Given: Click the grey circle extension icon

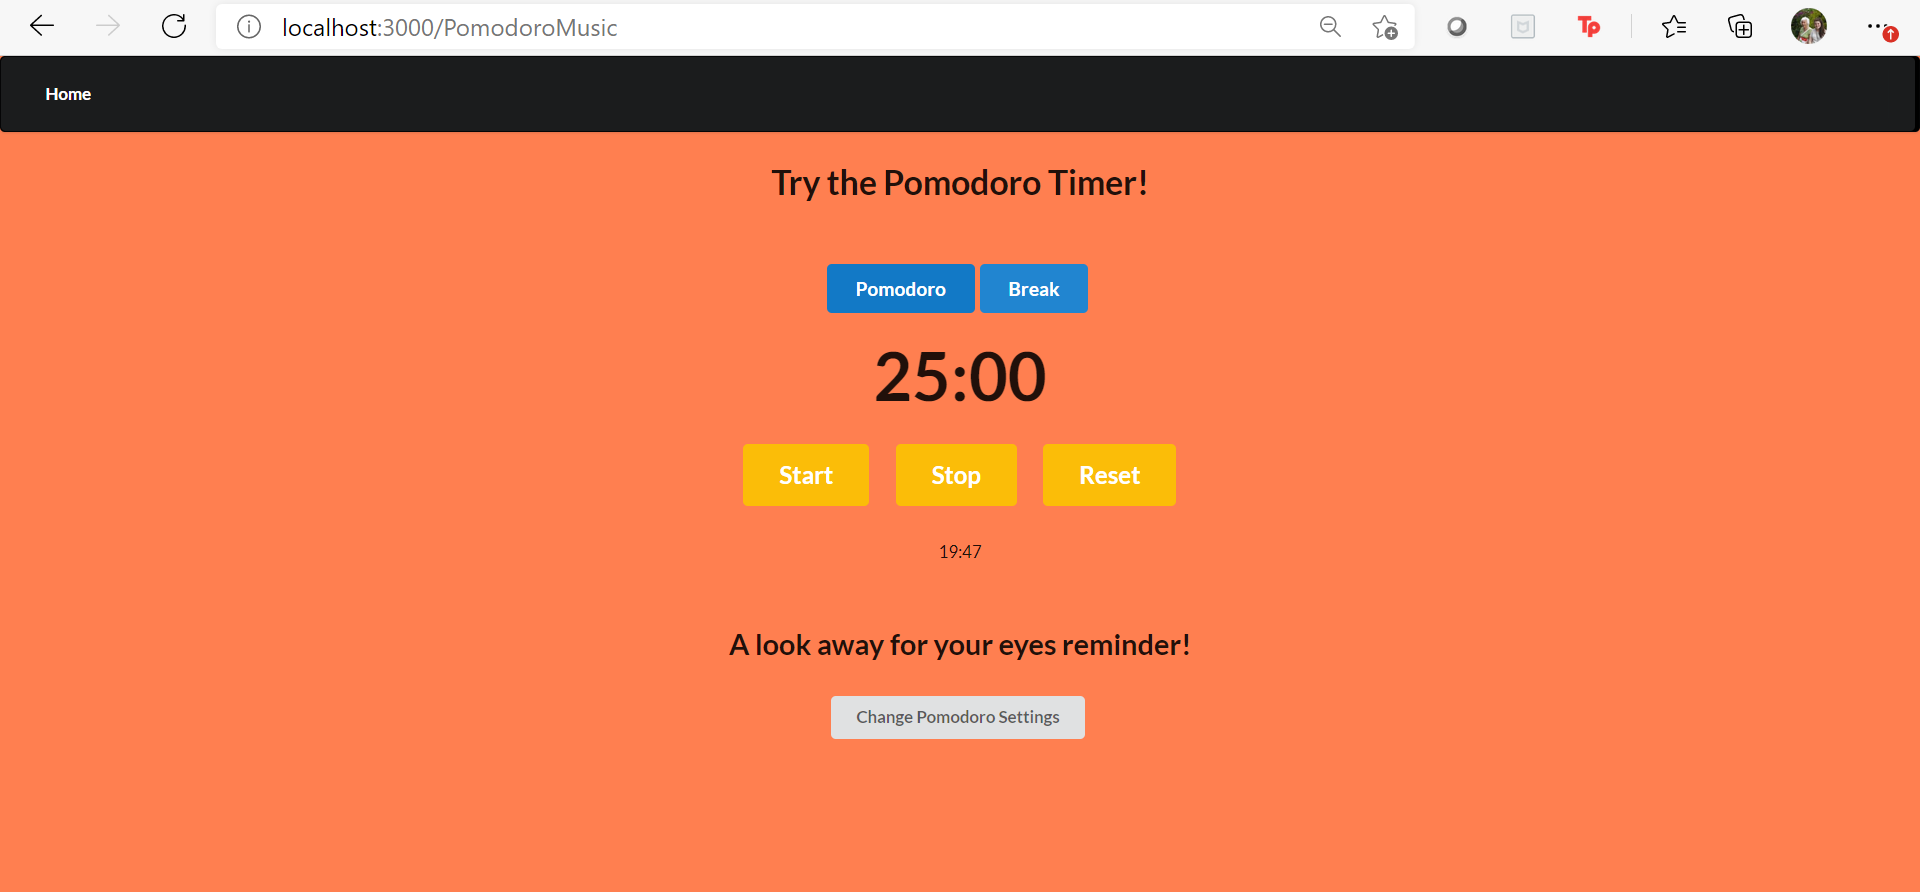Looking at the screenshot, I should click(x=1457, y=27).
